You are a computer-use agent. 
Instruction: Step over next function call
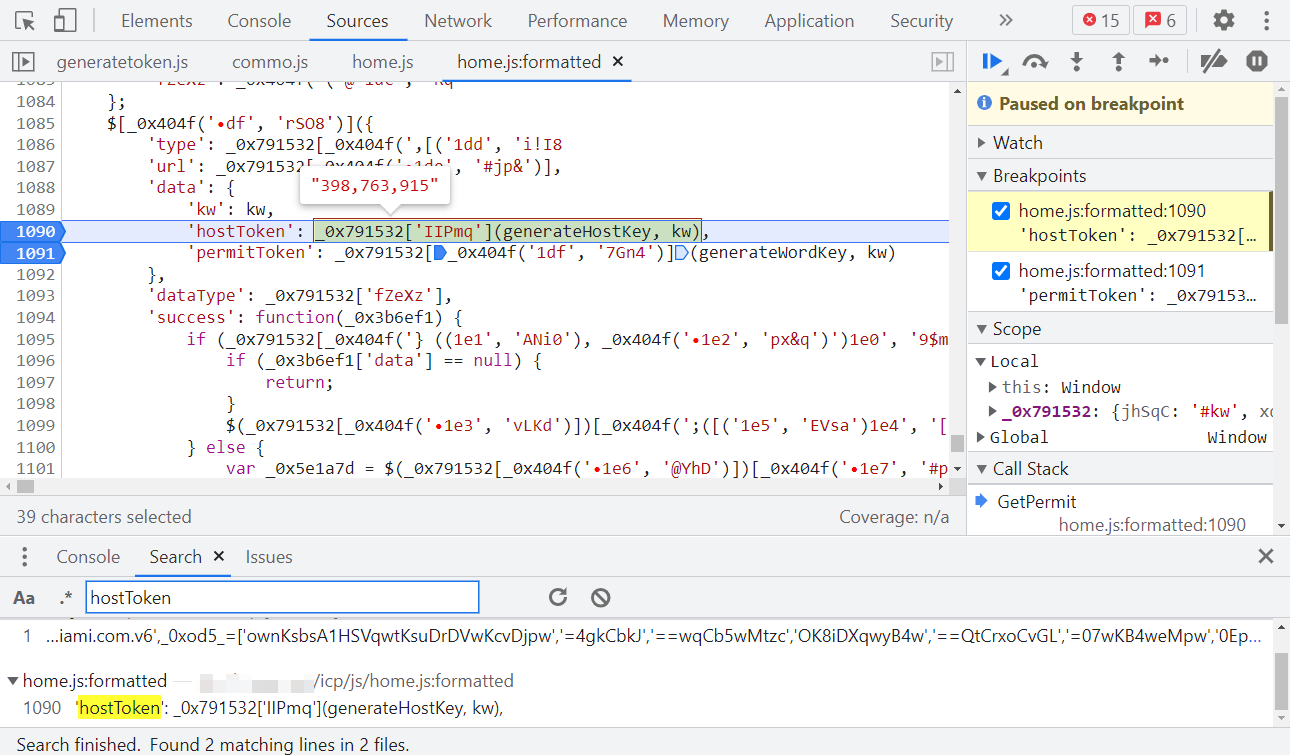1035,62
